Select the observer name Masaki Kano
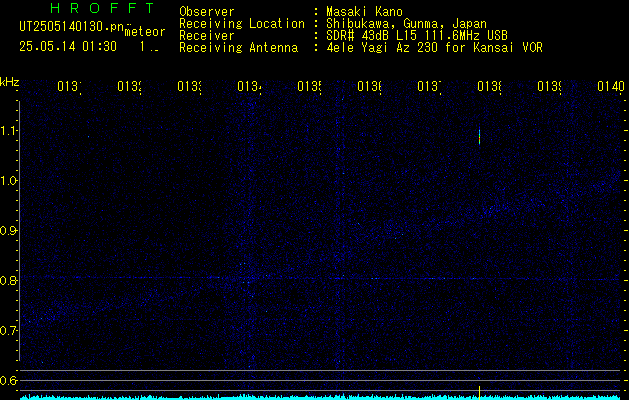This screenshot has height=400, width=629. [x=364, y=12]
